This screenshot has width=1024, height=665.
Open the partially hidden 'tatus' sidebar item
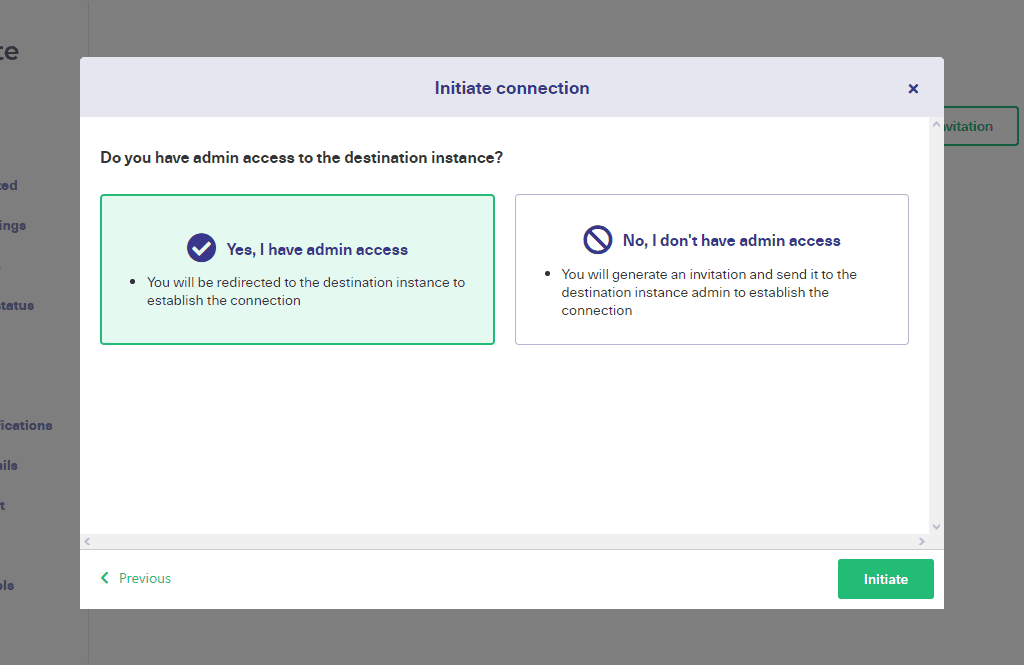17,305
